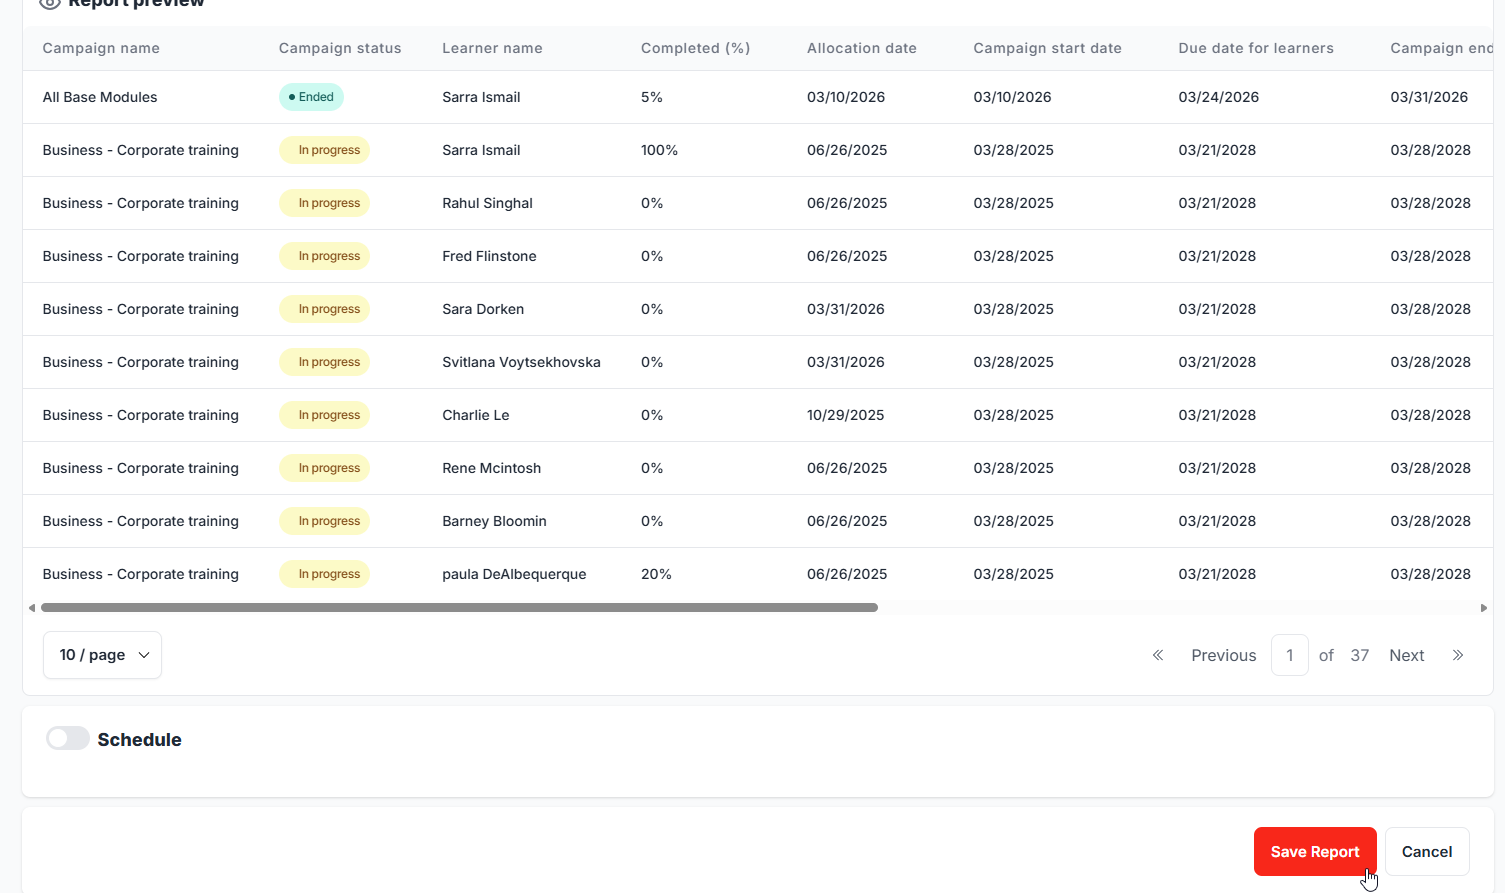
Task: Go to the Next page
Action: pyautogui.click(x=1406, y=655)
